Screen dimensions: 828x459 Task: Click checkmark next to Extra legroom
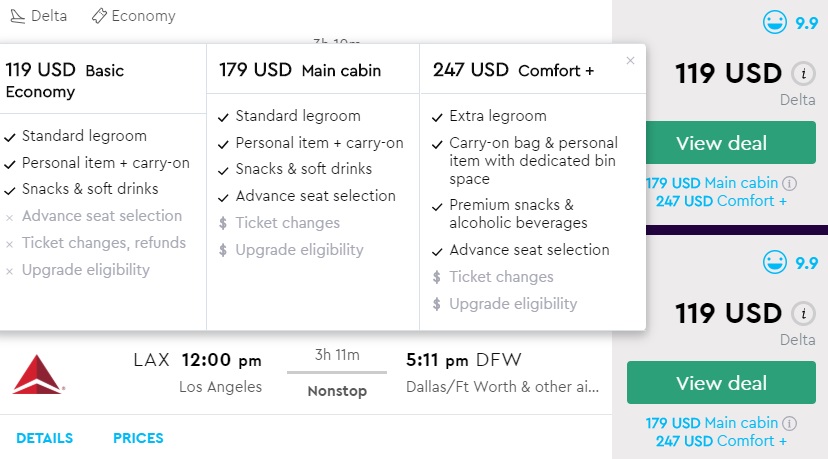[437, 116]
